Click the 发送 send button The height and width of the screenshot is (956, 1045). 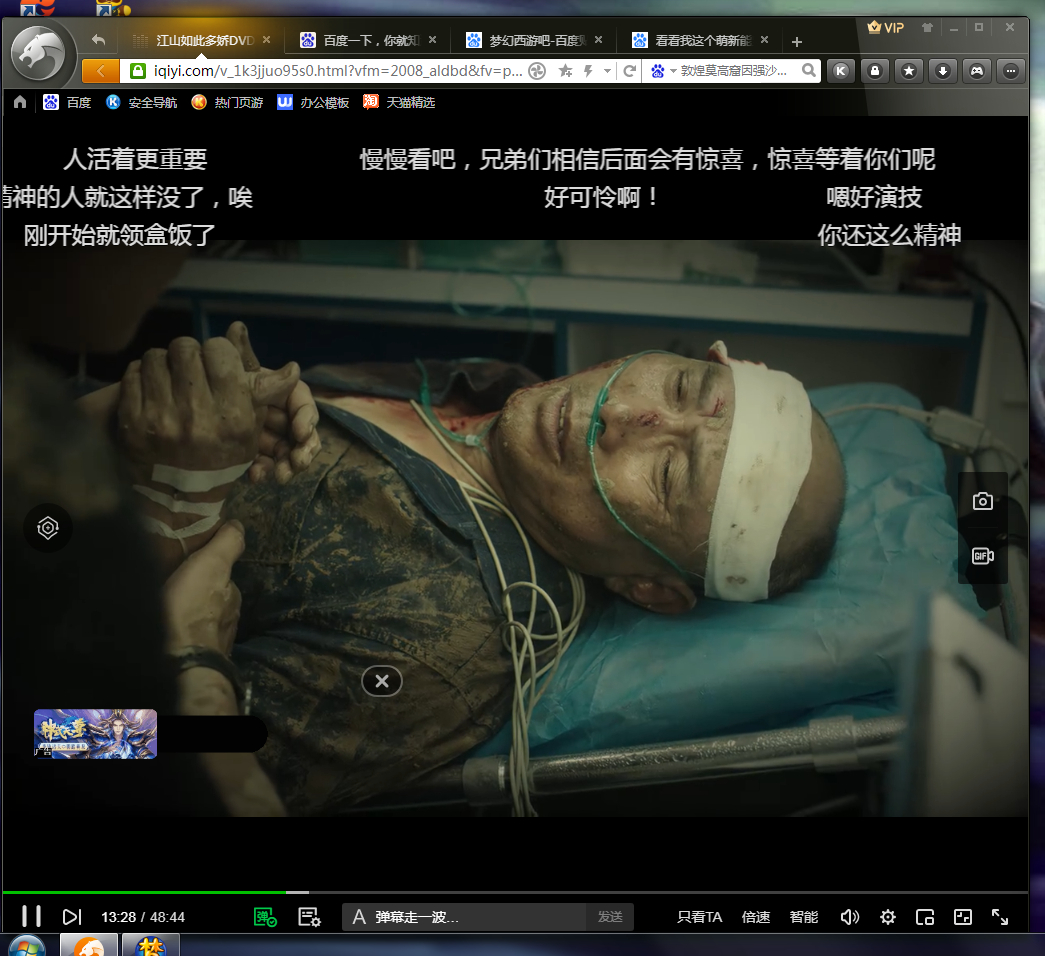pos(610,917)
